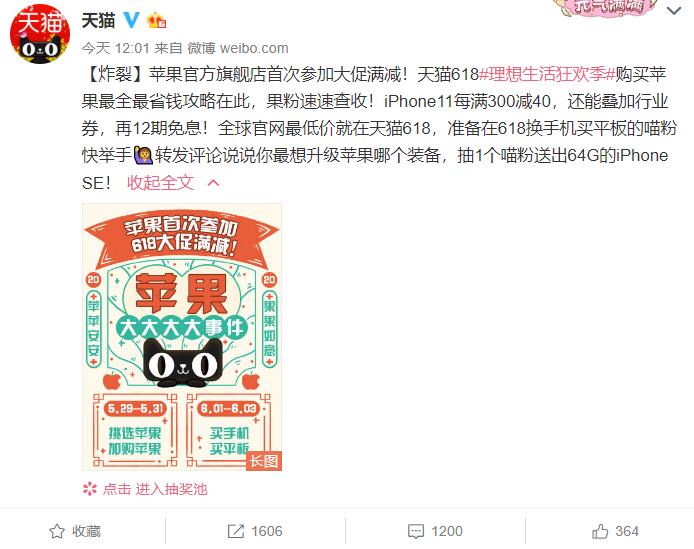Open the 天猫 profile avatar

[40, 34]
